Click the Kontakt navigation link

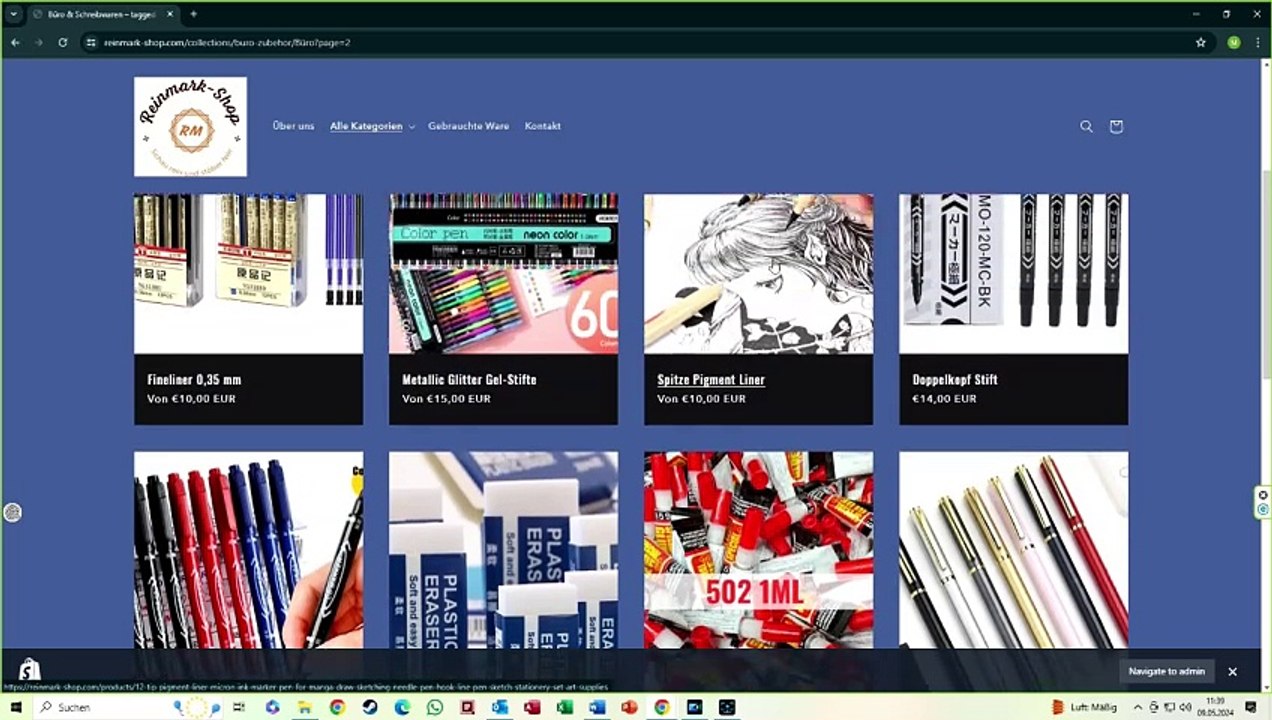(x=542, y=126)
